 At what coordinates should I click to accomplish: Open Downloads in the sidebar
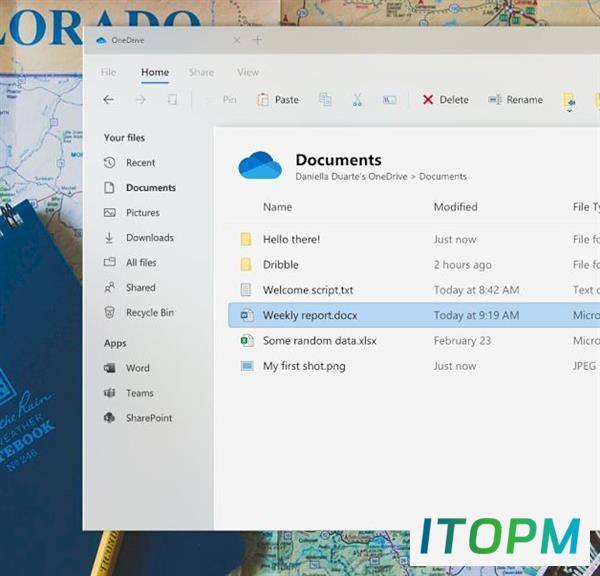139,238
